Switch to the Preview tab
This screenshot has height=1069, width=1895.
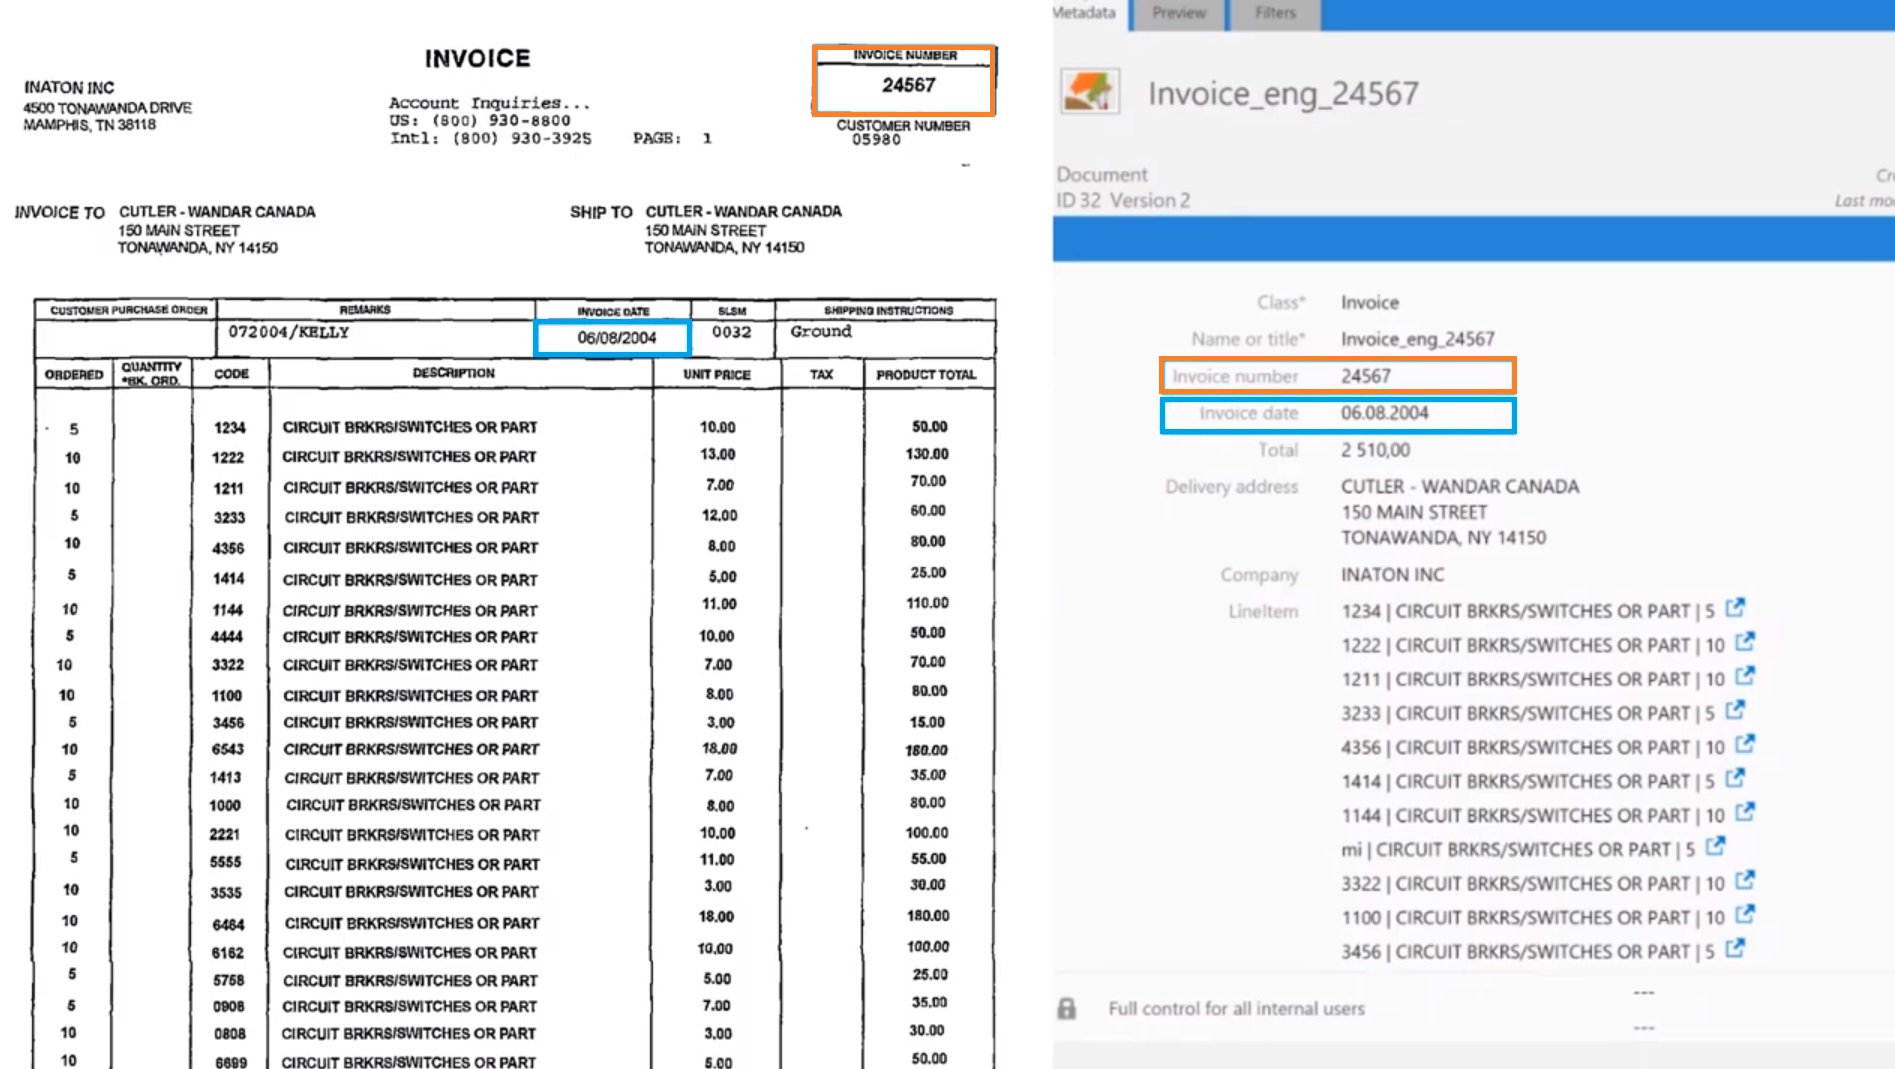point(1178,13)
